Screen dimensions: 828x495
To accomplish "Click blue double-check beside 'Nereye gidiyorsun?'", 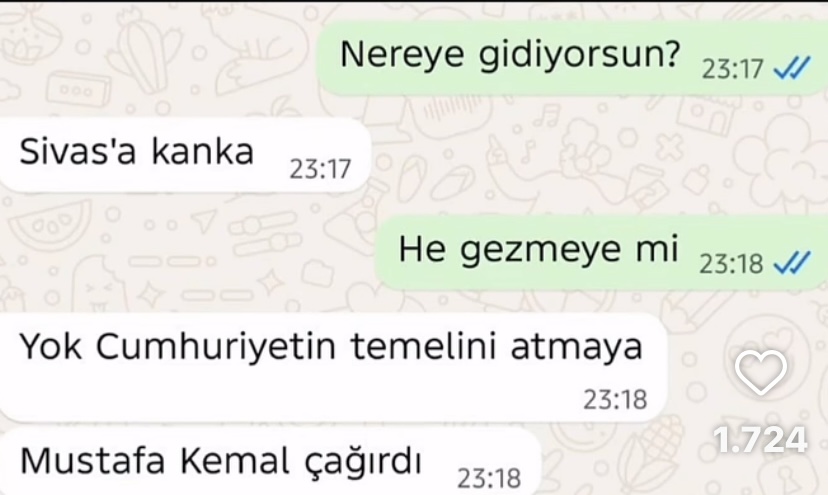I will pos(792,69).
